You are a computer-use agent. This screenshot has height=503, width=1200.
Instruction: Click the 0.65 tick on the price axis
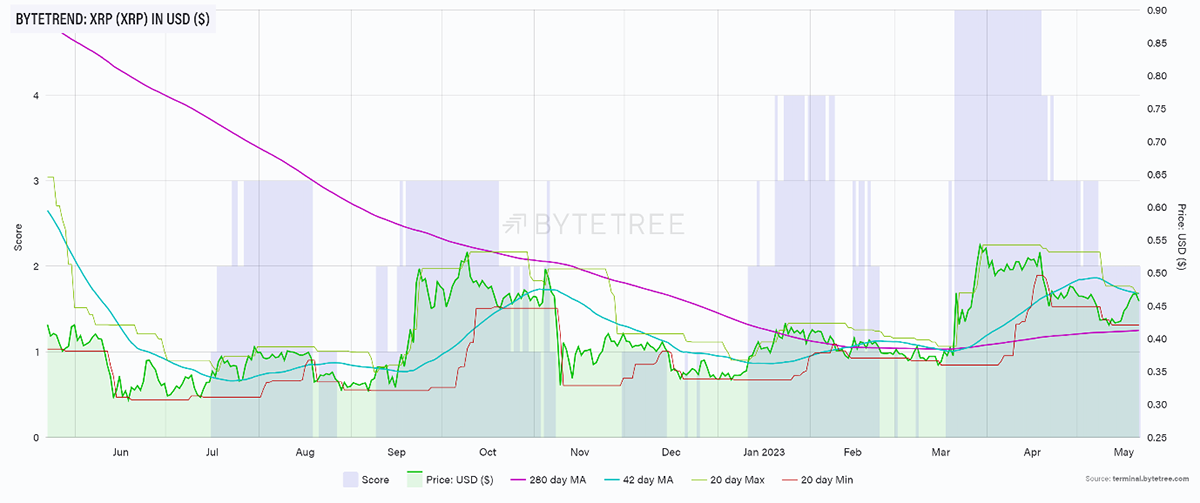(1155, 175)
